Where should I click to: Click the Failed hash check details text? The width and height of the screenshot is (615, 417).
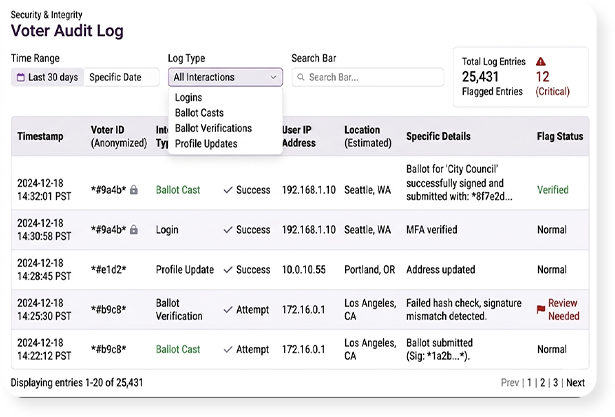coord(464,310)
